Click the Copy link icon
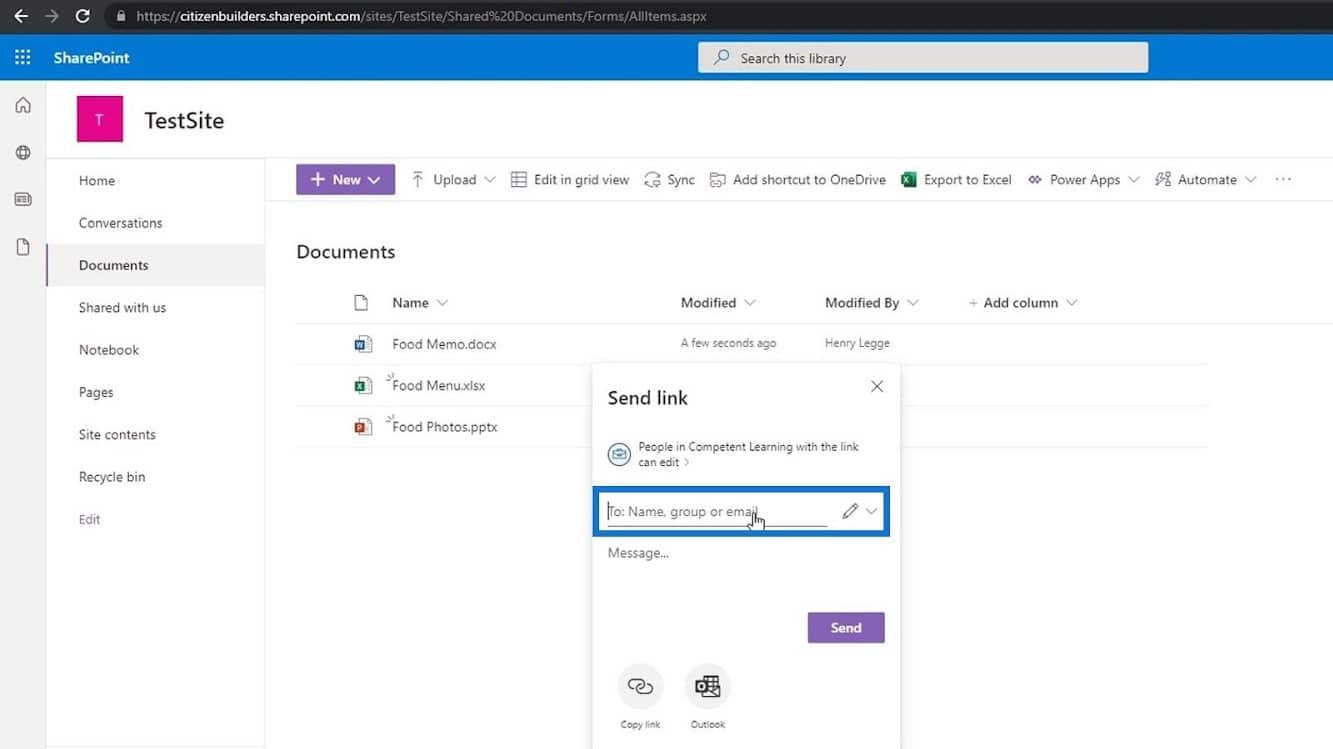Screen dimensions: 1333x749 tap(640, 687)
